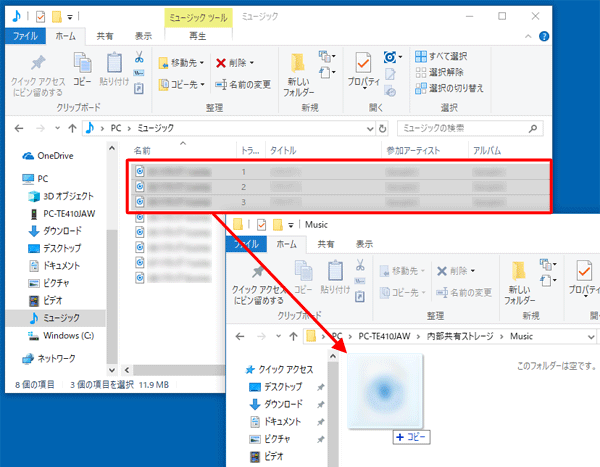Click the Copy icon in the Clipboard group
Viewport: 600px width, 467px height.
82,66
